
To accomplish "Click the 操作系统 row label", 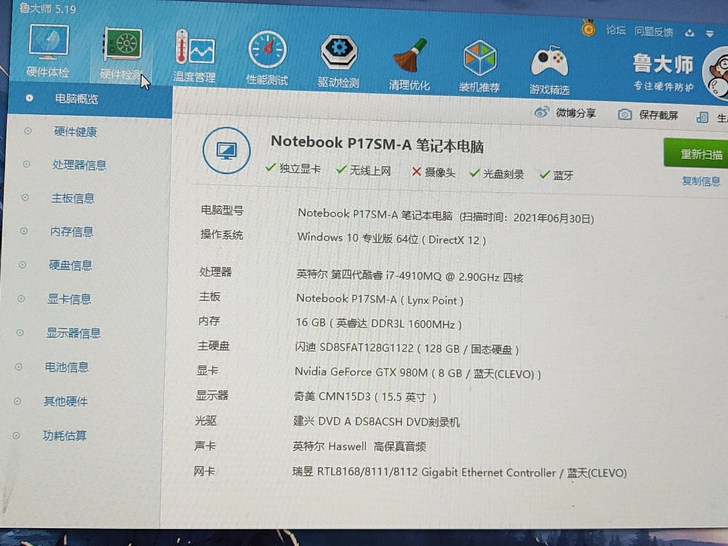I will click(221, 234).
